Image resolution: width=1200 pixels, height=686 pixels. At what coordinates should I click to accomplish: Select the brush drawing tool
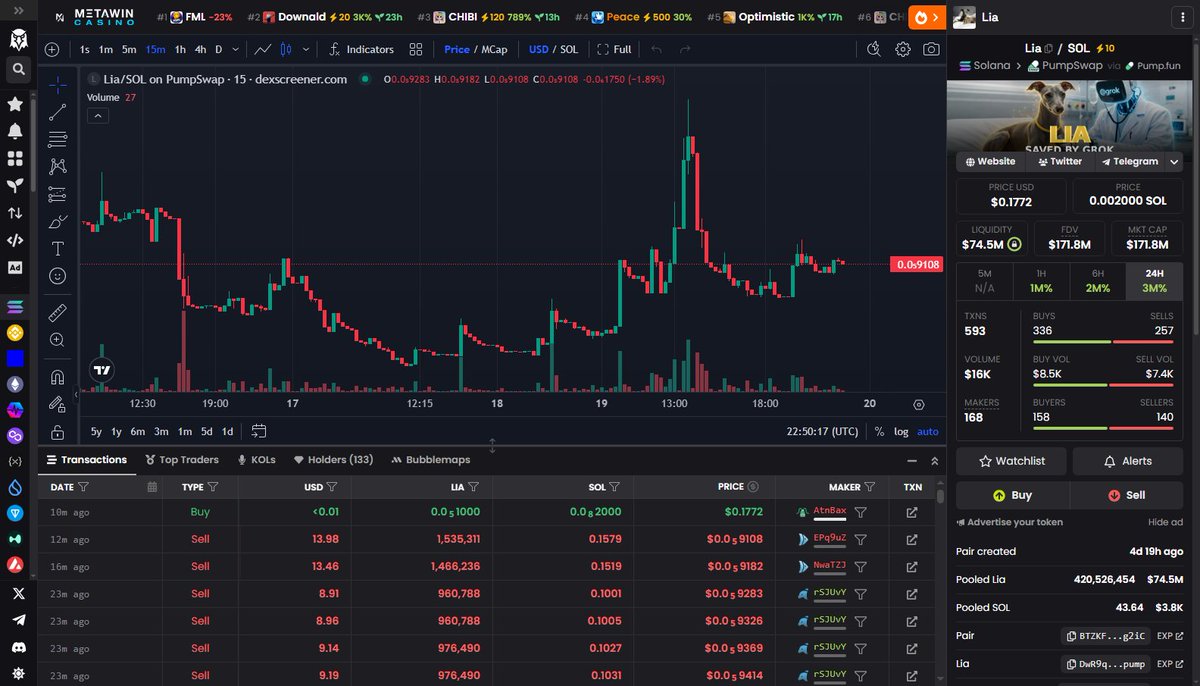coord(58,221)
